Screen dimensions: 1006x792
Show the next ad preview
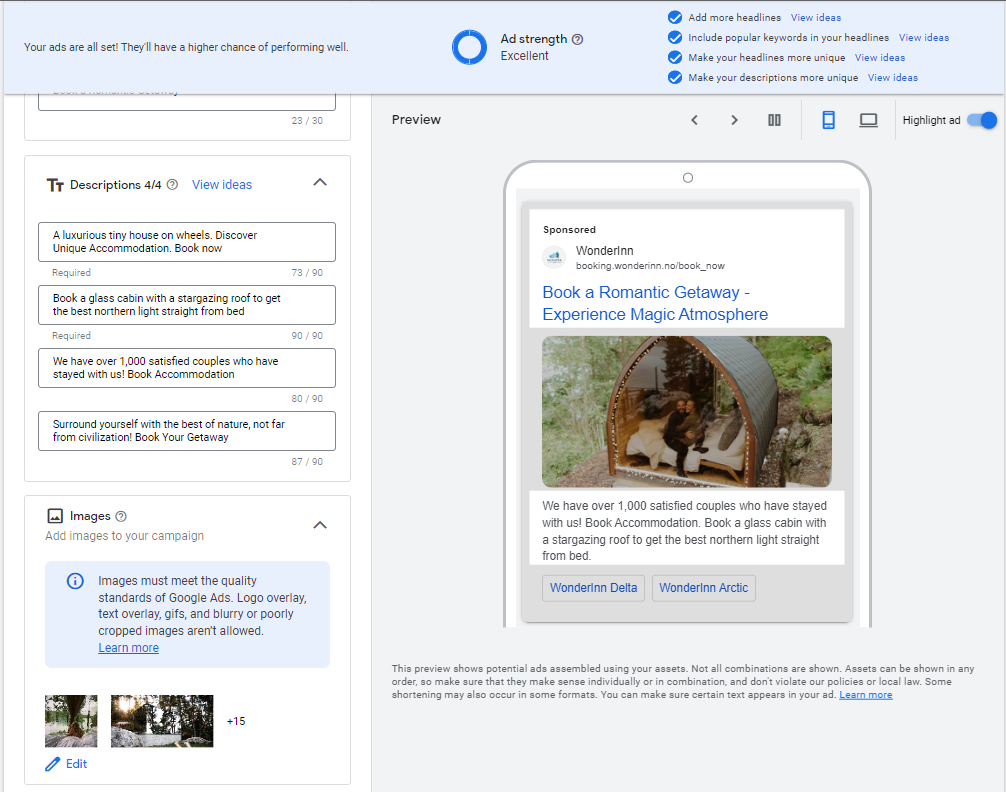734,120
